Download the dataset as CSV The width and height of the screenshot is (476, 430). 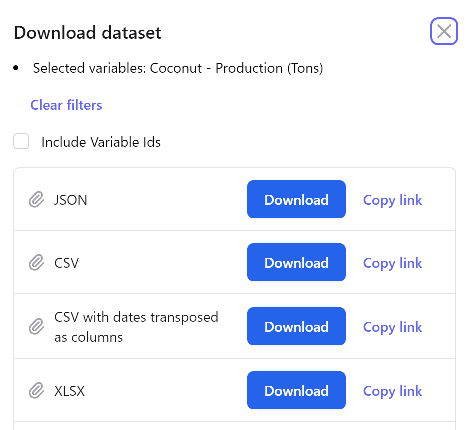tap(296, 262)
